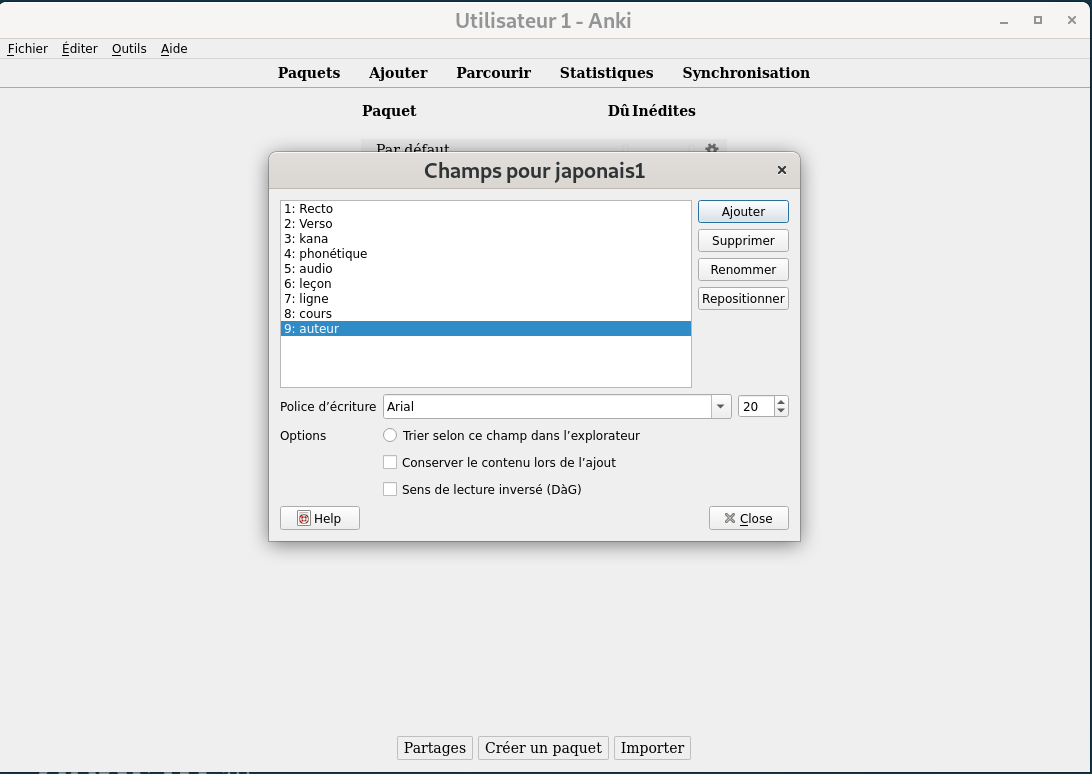This screenshot has height=774, width=1092.
Task: Enable sorting by this field in explorer
Action: pos(390,436)
